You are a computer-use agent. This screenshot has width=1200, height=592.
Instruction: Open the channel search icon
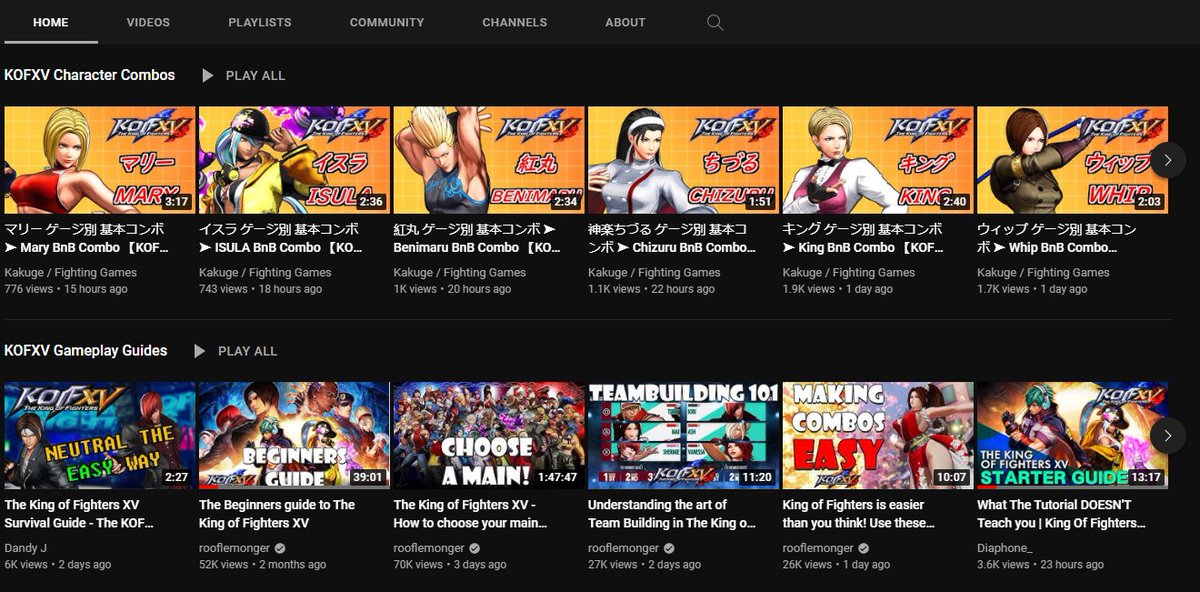[x=715, y=22]
